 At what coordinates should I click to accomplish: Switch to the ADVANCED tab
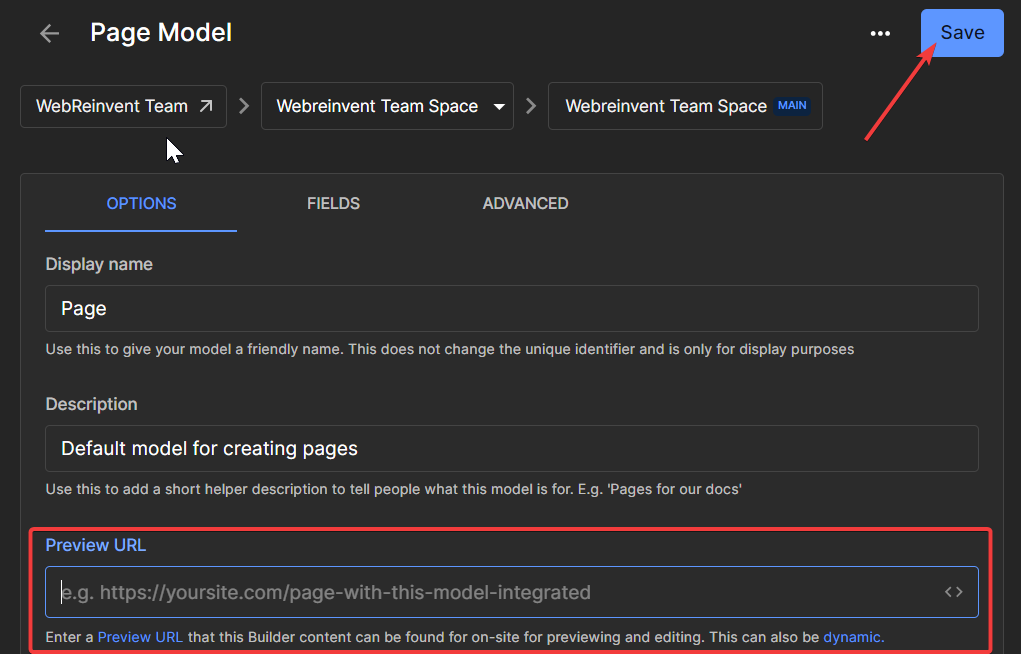tap(525, 203)
